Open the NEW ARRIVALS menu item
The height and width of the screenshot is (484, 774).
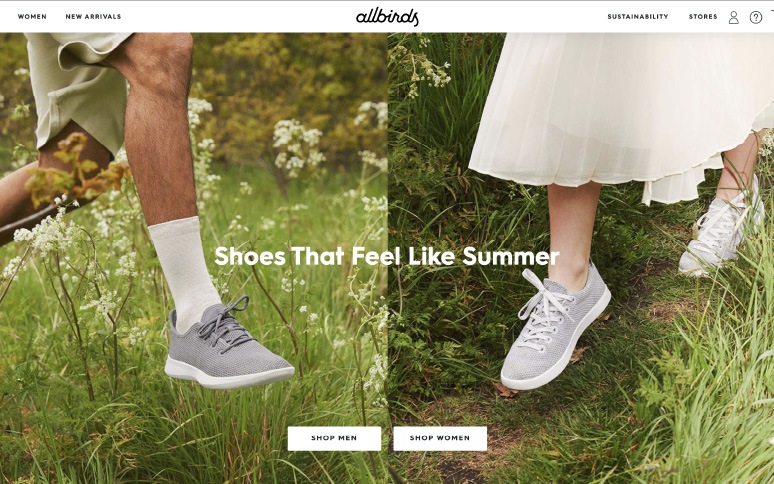tap(93, 17)
